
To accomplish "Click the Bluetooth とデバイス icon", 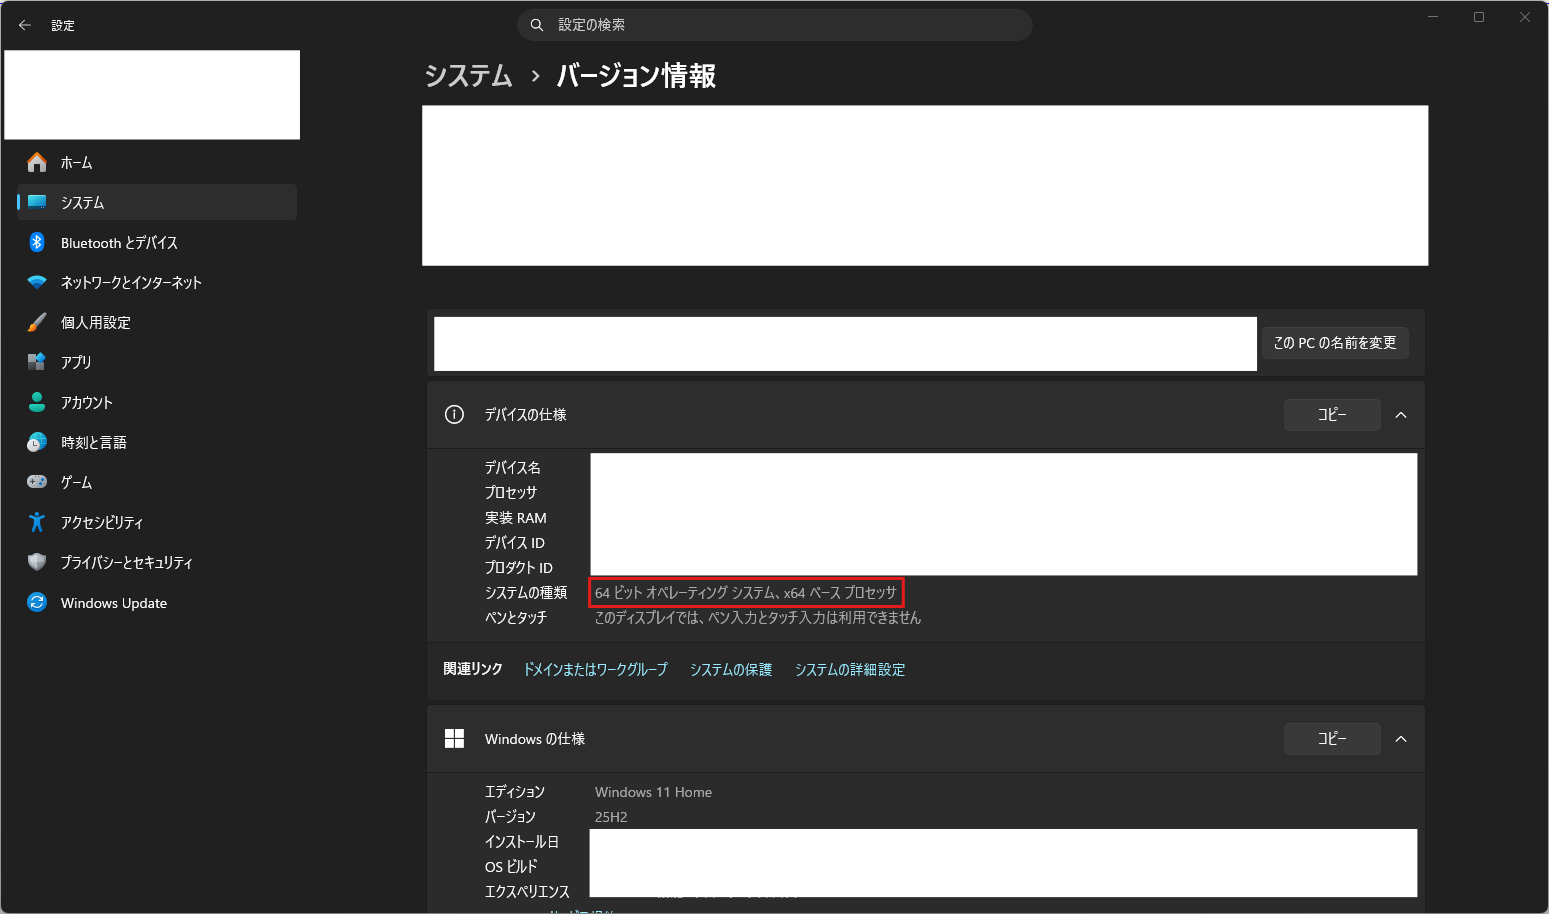I will click(x=37, y=242).
